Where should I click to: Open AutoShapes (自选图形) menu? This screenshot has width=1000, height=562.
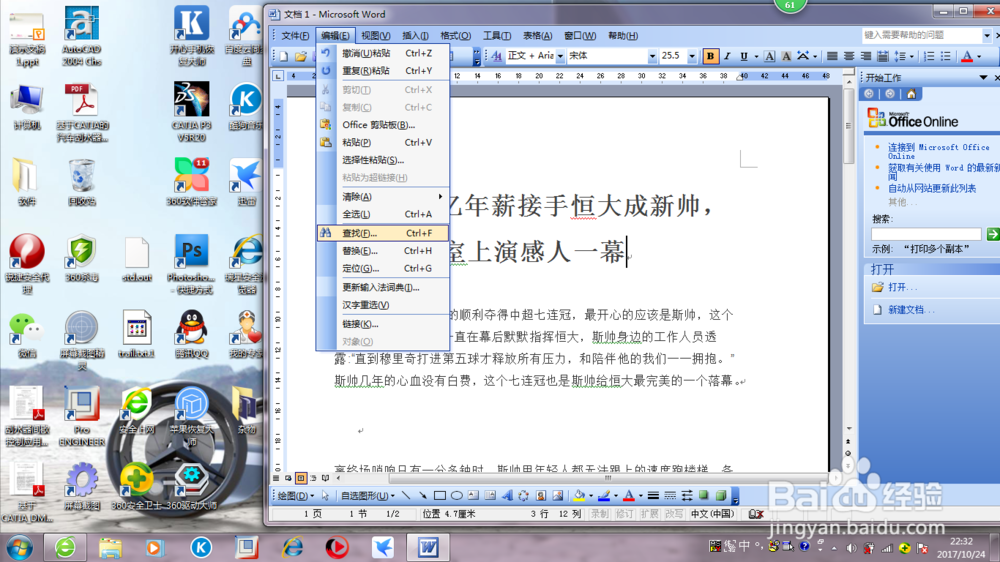click(x=367, y=496)
